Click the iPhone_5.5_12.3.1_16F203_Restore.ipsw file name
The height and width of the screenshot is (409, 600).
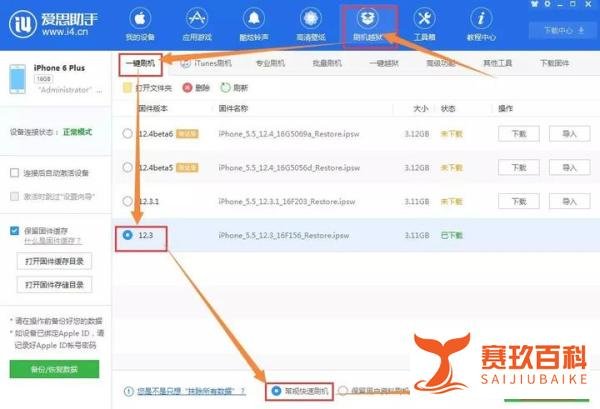[287, 201]
